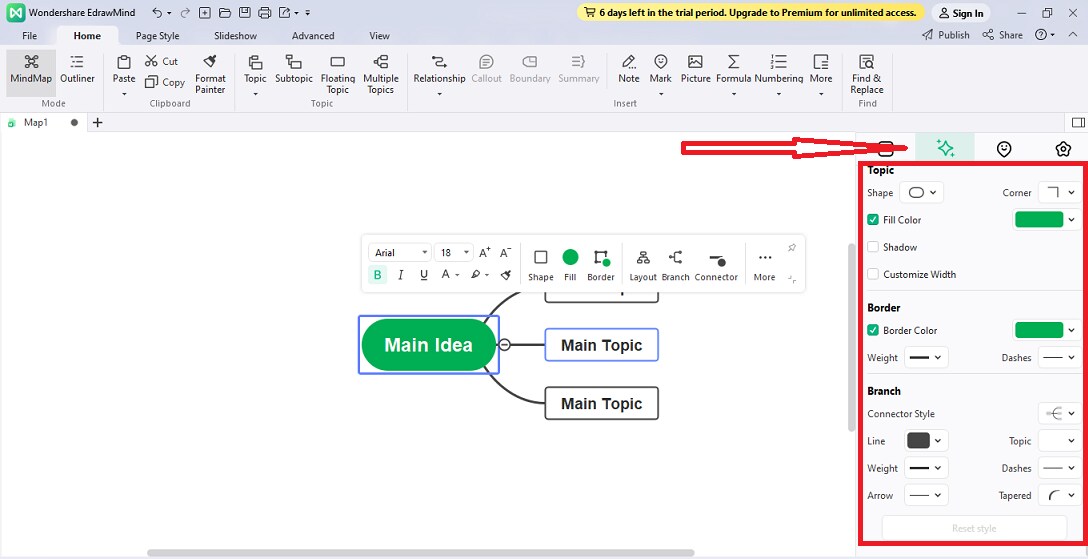Open Layout in the floating toolbar
Viewport: 1088px width, 559px height.
tap(643, 266)
